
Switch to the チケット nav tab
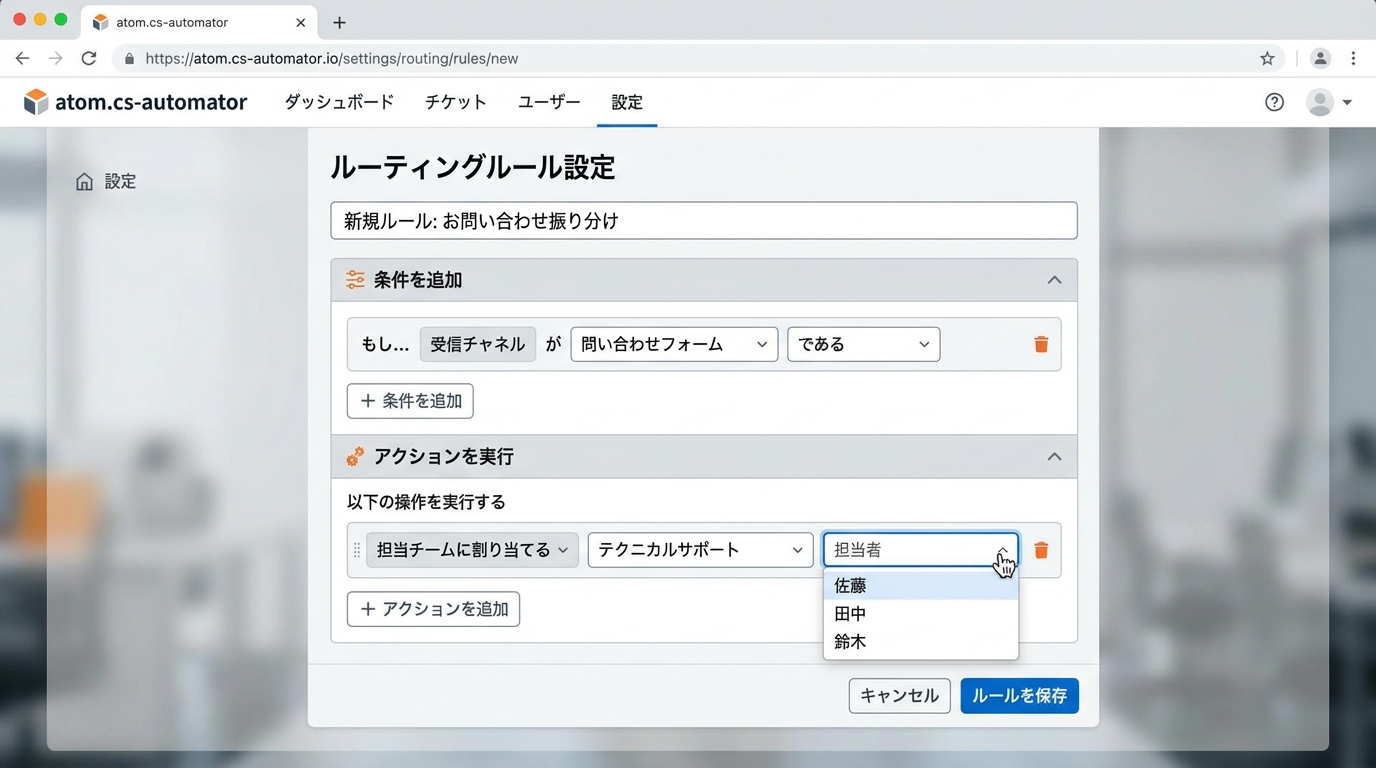455,102
